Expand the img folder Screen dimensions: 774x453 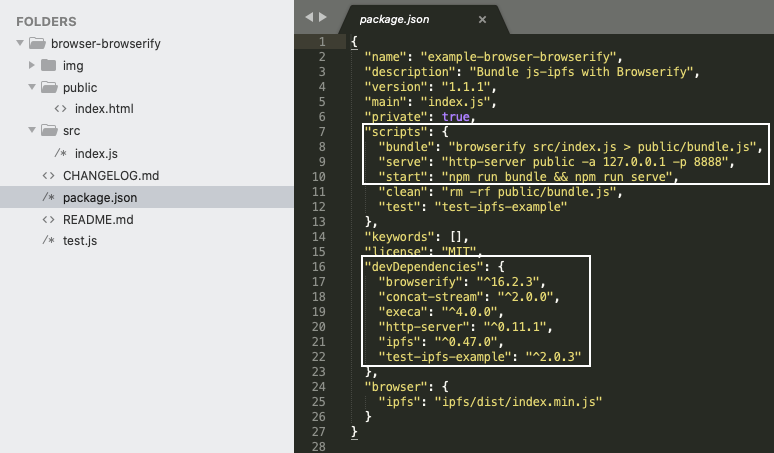(32, 65)
